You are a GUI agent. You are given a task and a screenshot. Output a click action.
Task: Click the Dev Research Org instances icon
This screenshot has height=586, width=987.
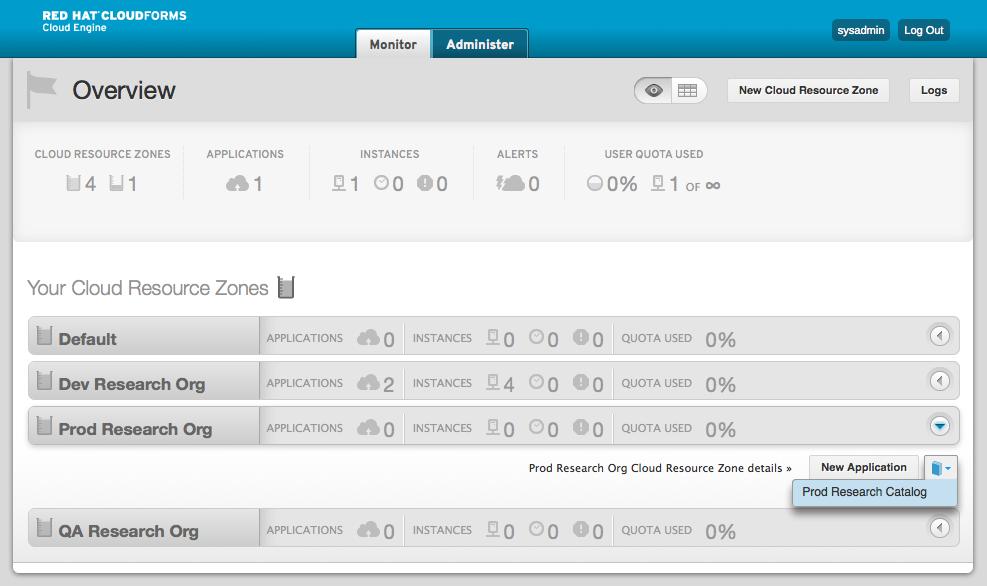[492, 383]
